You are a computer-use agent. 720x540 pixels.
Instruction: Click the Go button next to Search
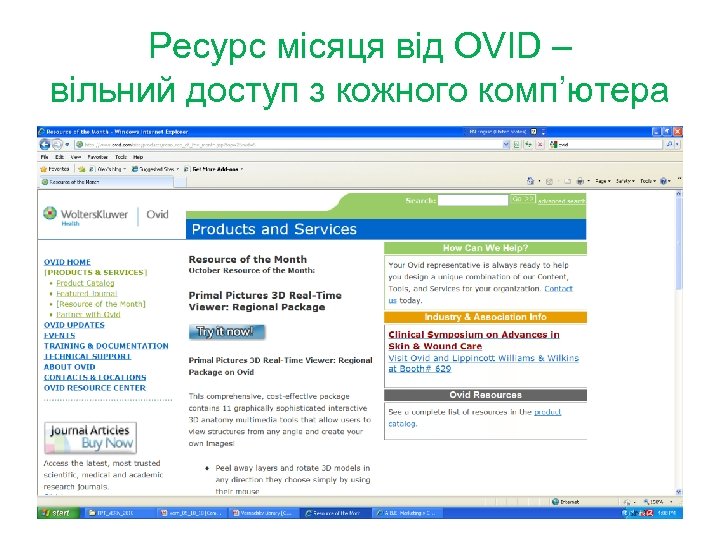tap(523, 200)
